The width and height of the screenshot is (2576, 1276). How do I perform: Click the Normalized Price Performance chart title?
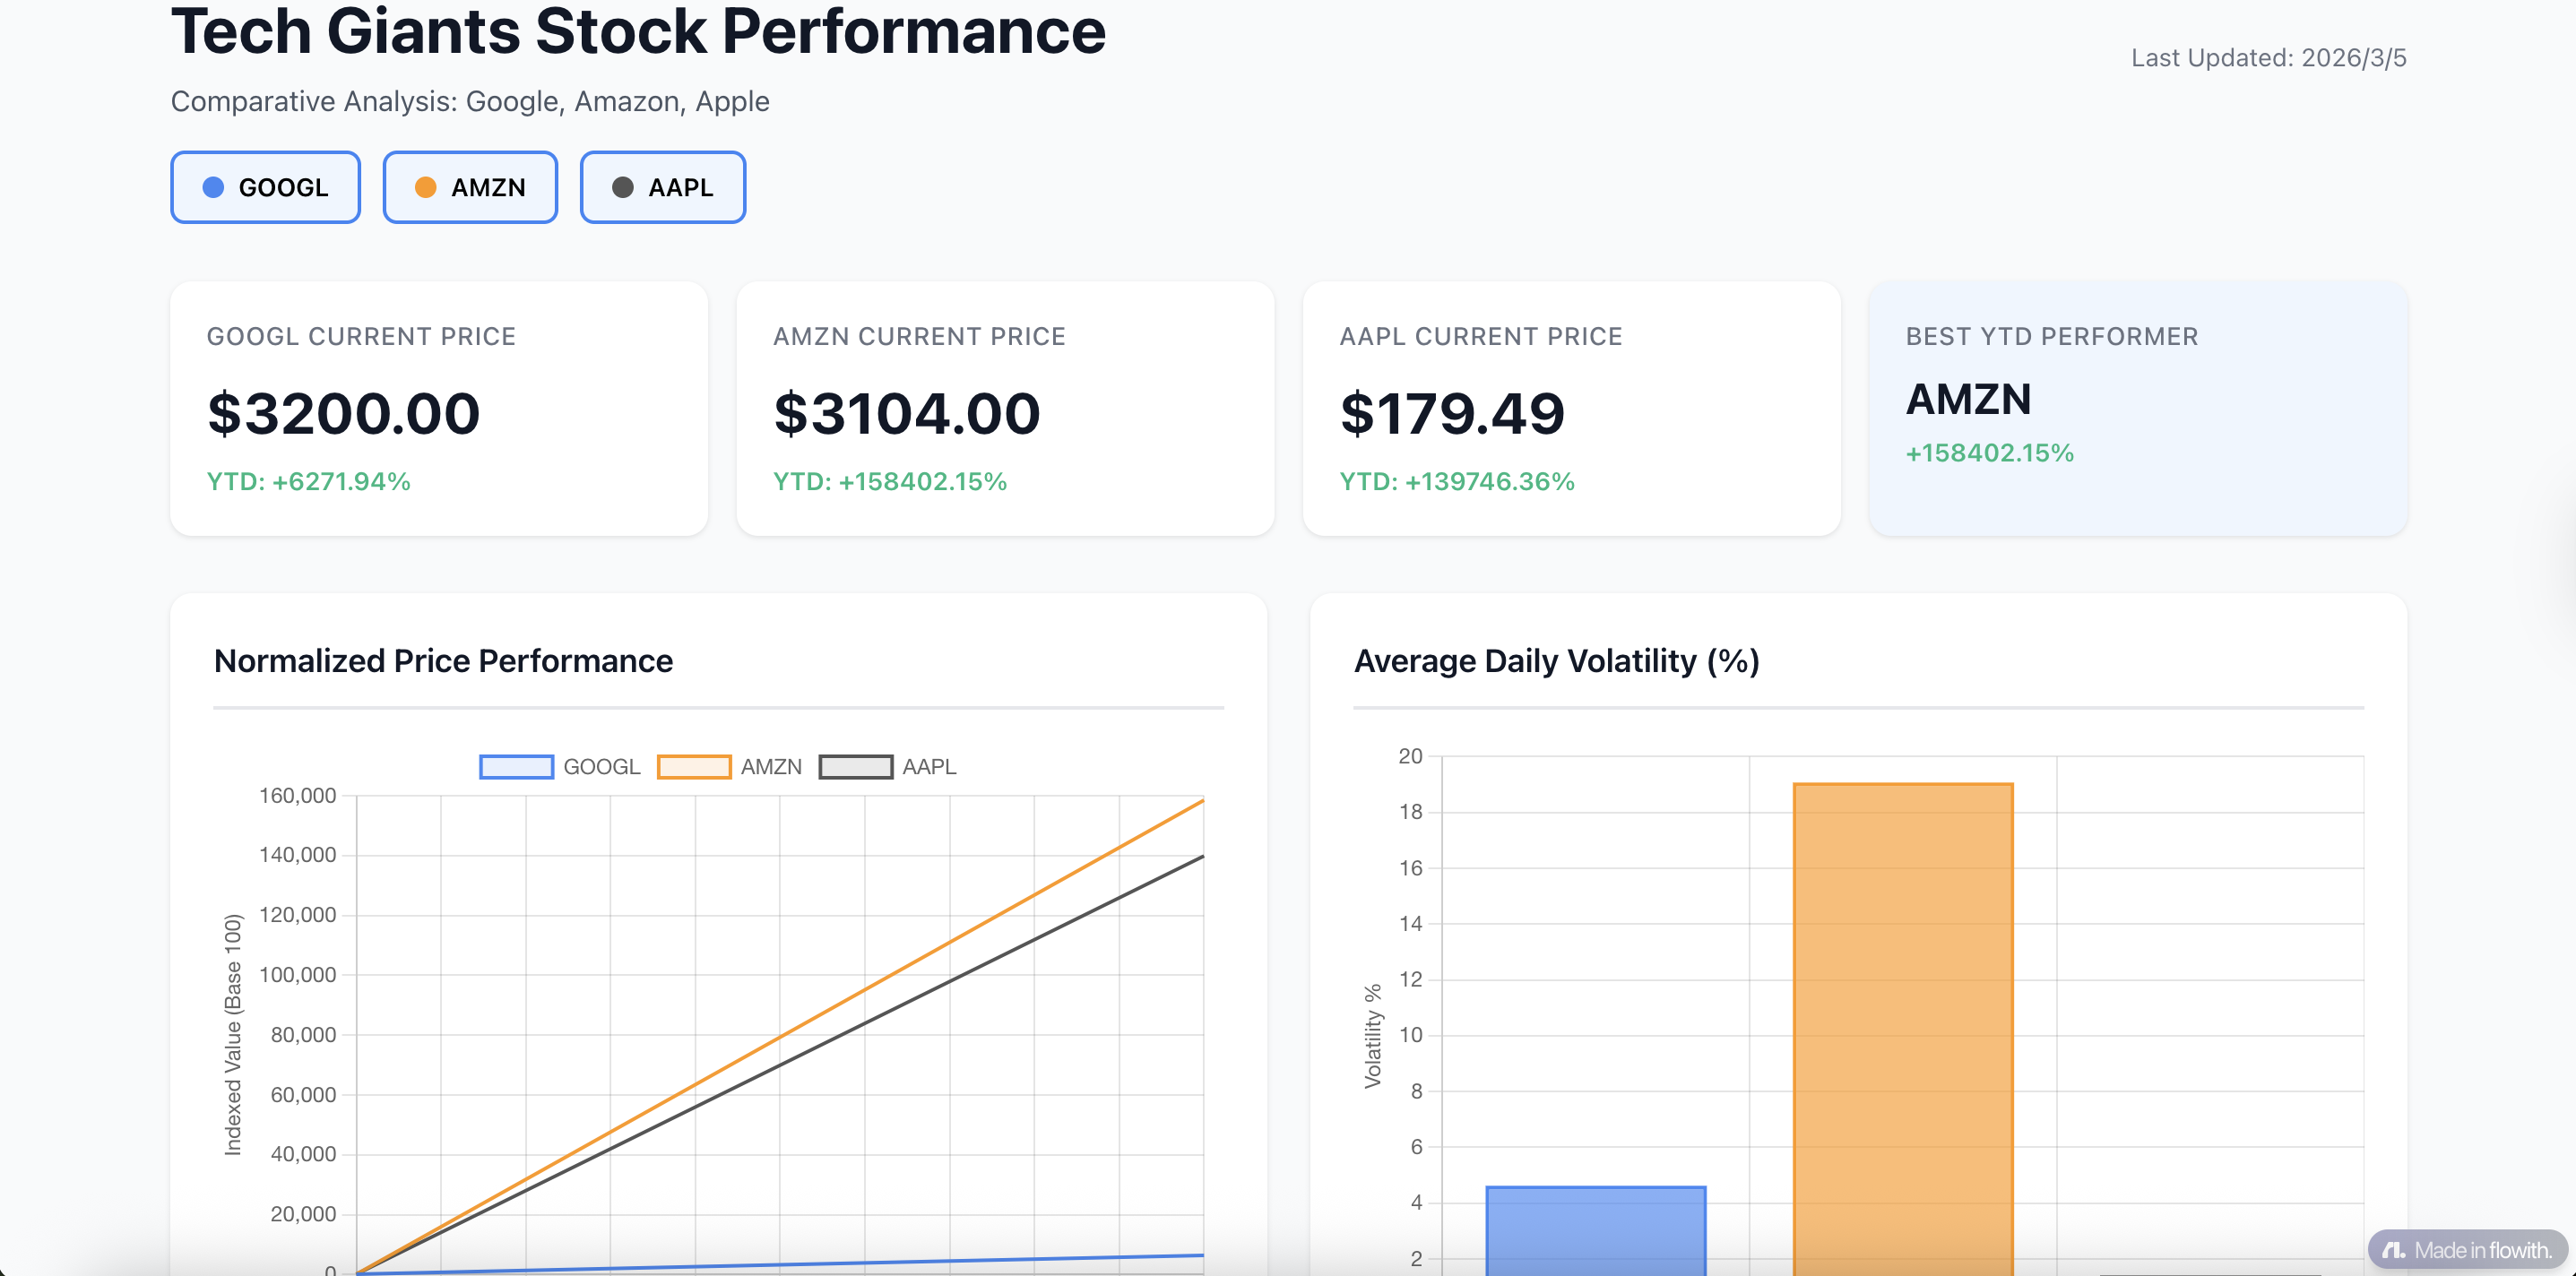442,660
